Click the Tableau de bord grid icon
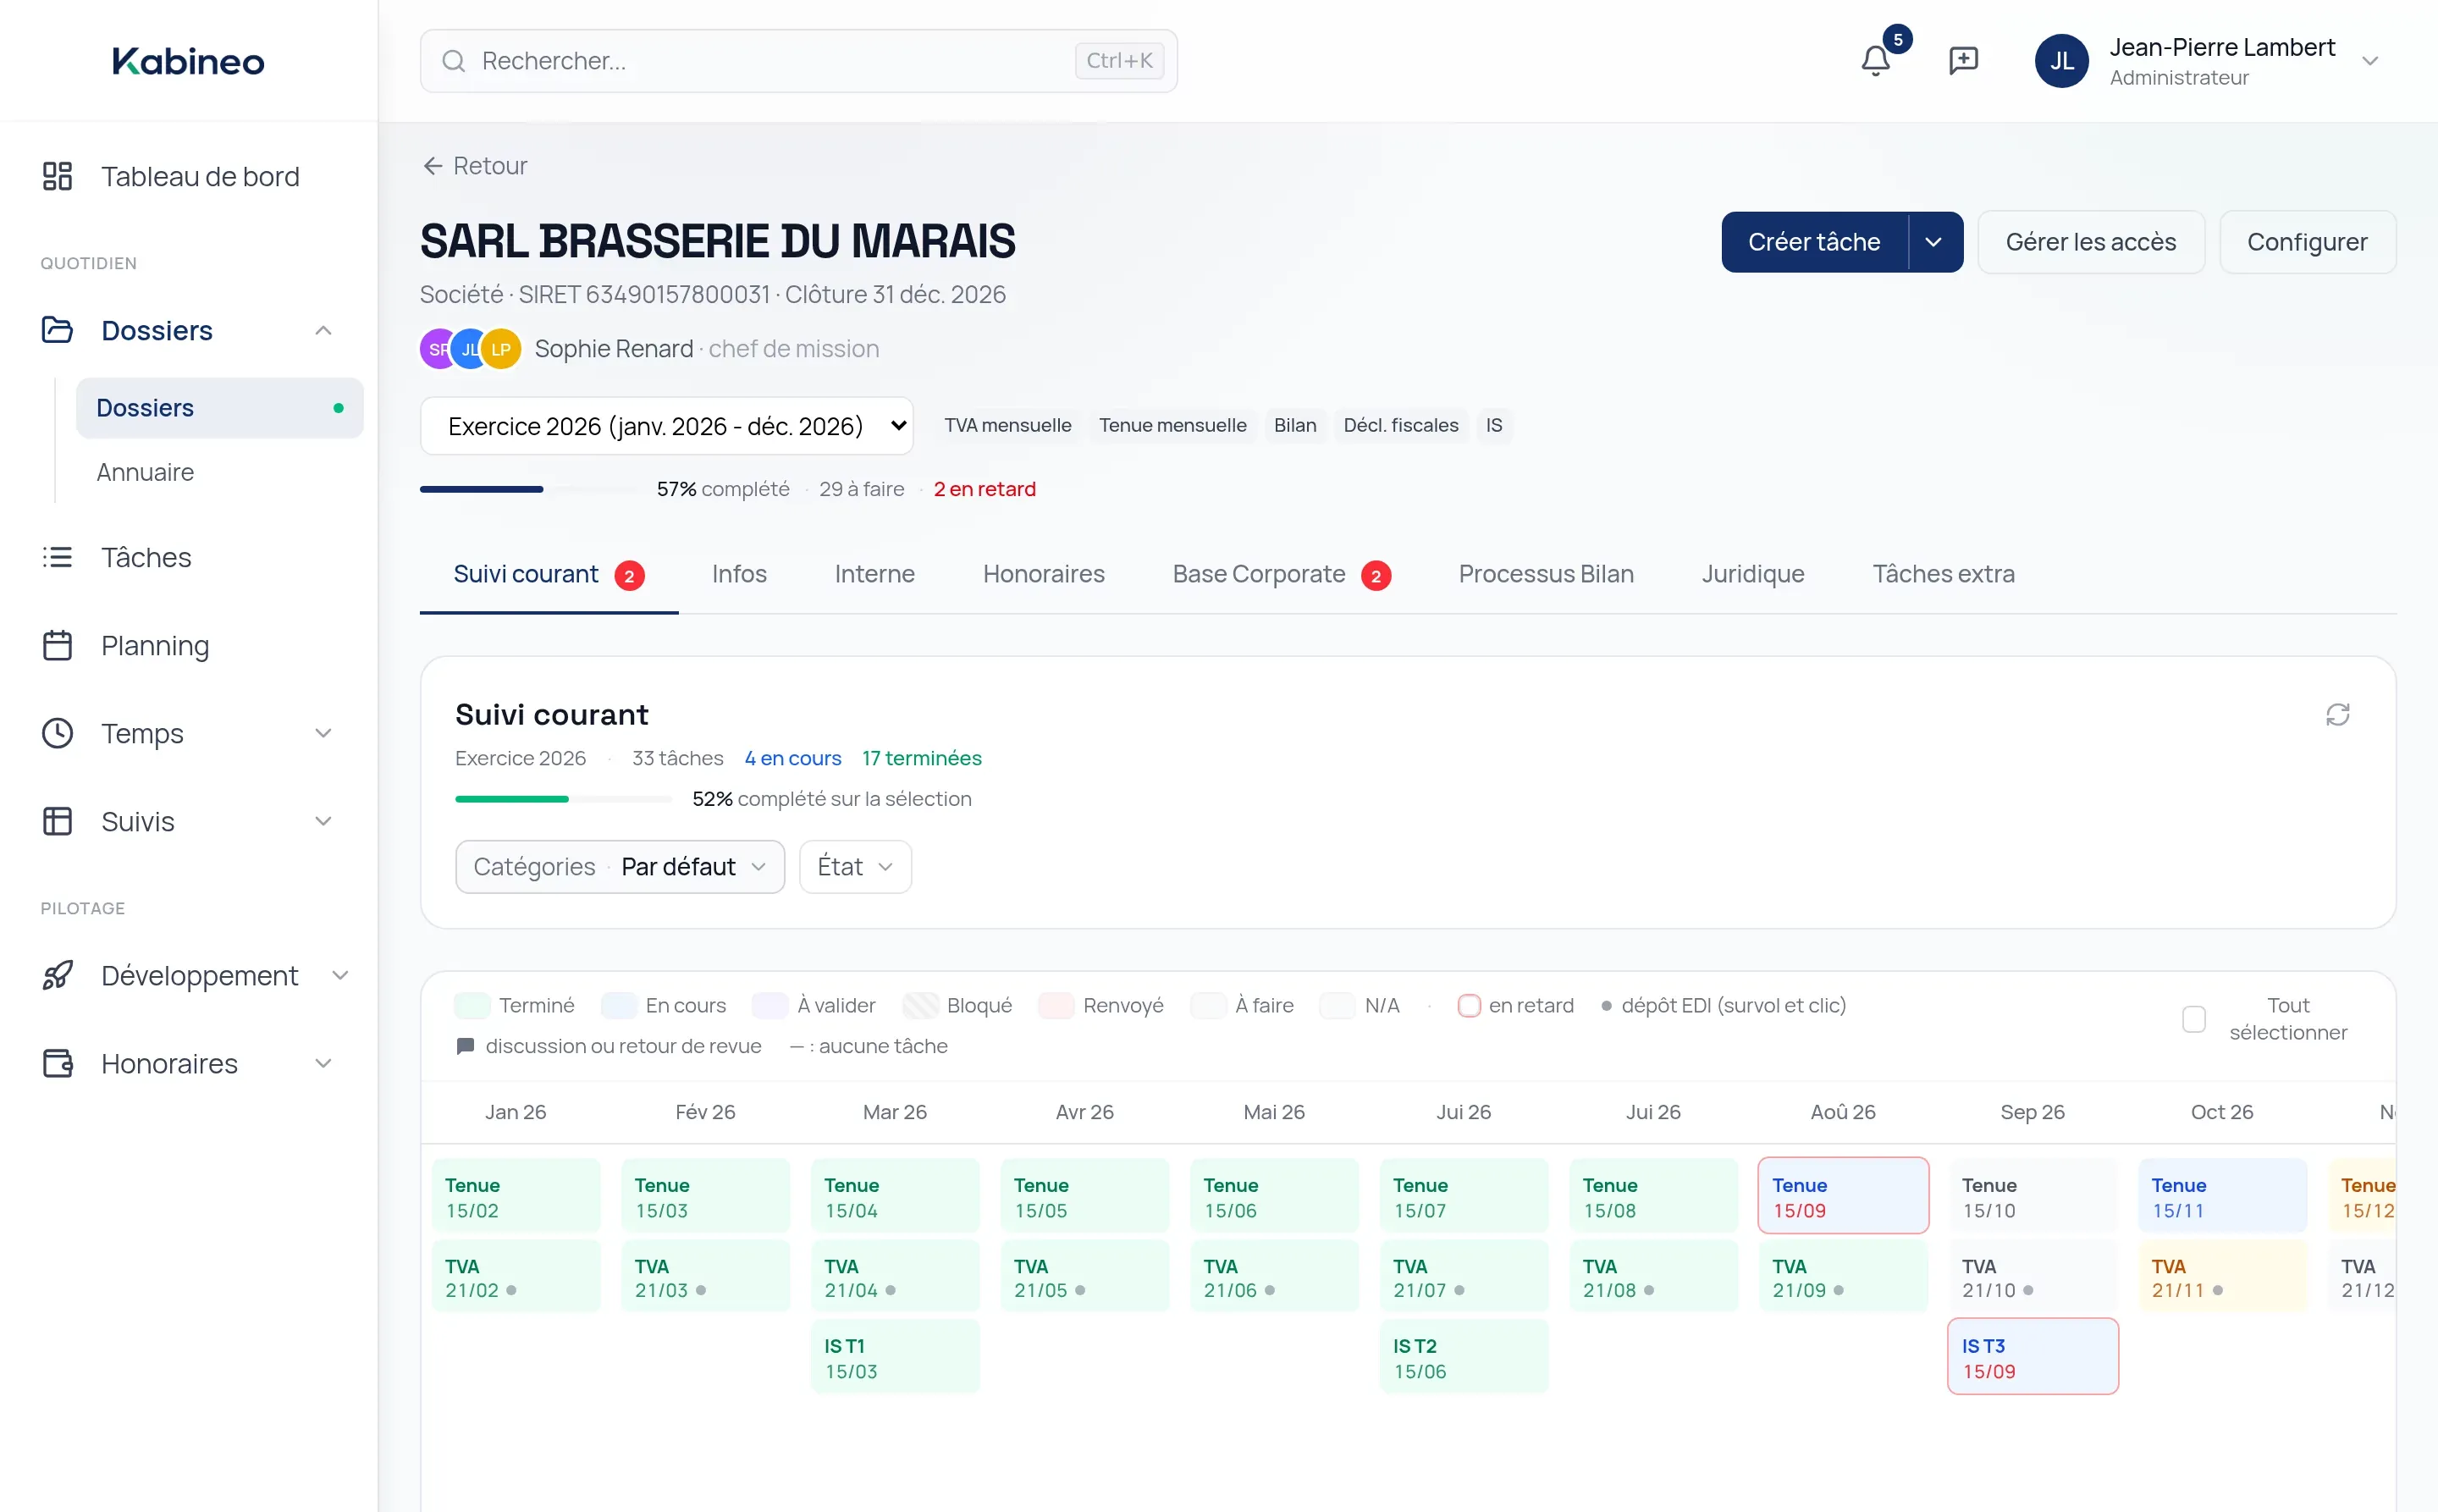 click(x=57, y=176)
